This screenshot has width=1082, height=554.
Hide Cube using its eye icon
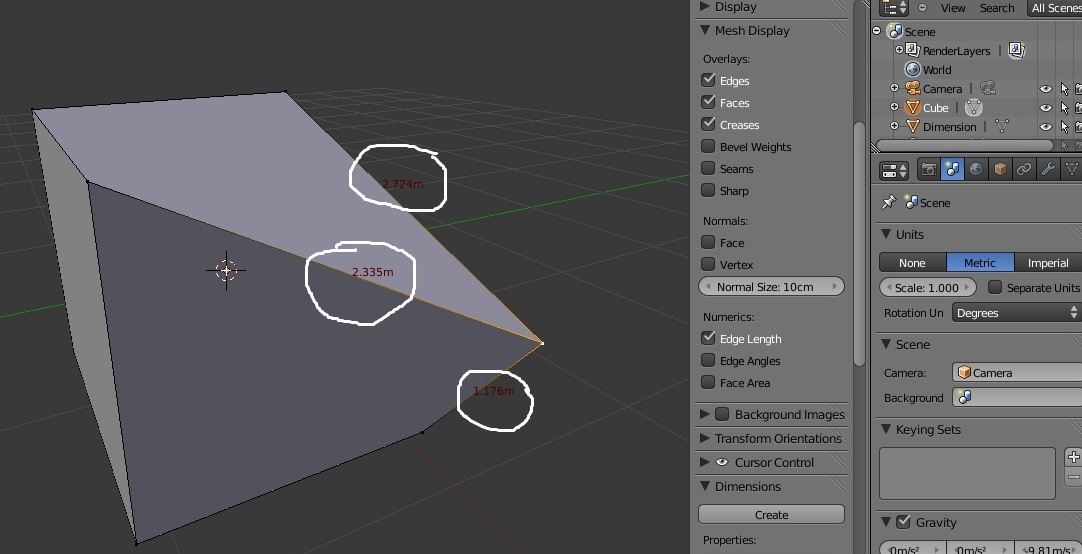pyautogui.click(x=1045, y=108)
